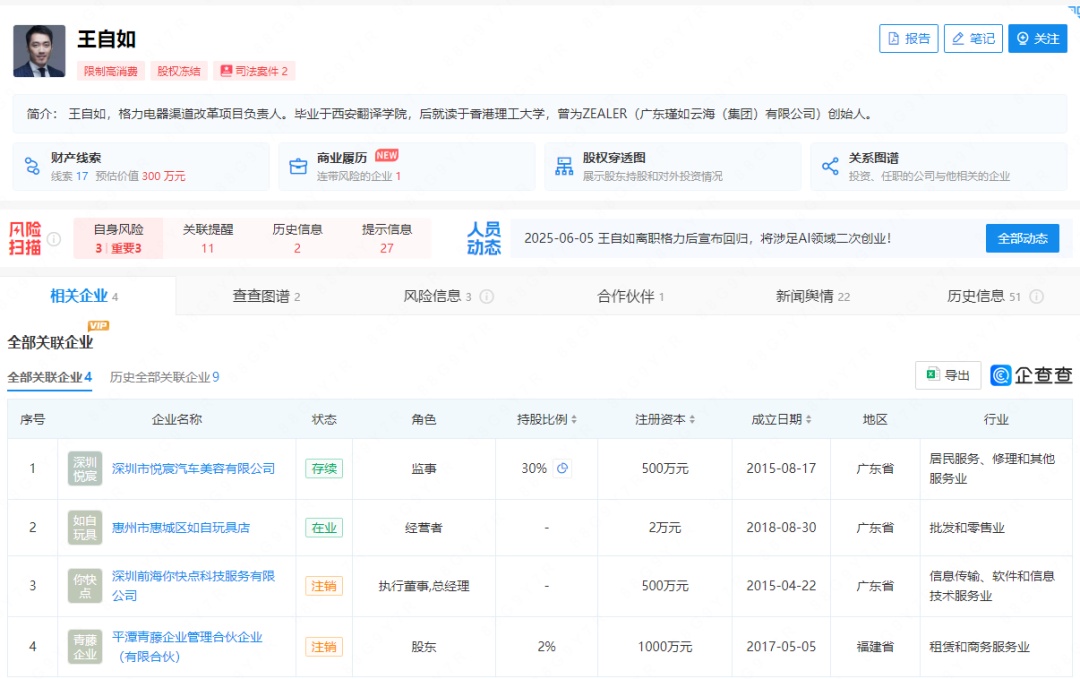This screenshot has height=679, width=1080.
Task: Open 财产线索 property clues icon
Action: (x=32, y=166)
